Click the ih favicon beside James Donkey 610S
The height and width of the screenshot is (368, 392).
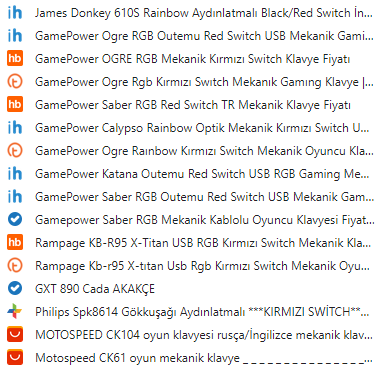[x=15, y=13]
